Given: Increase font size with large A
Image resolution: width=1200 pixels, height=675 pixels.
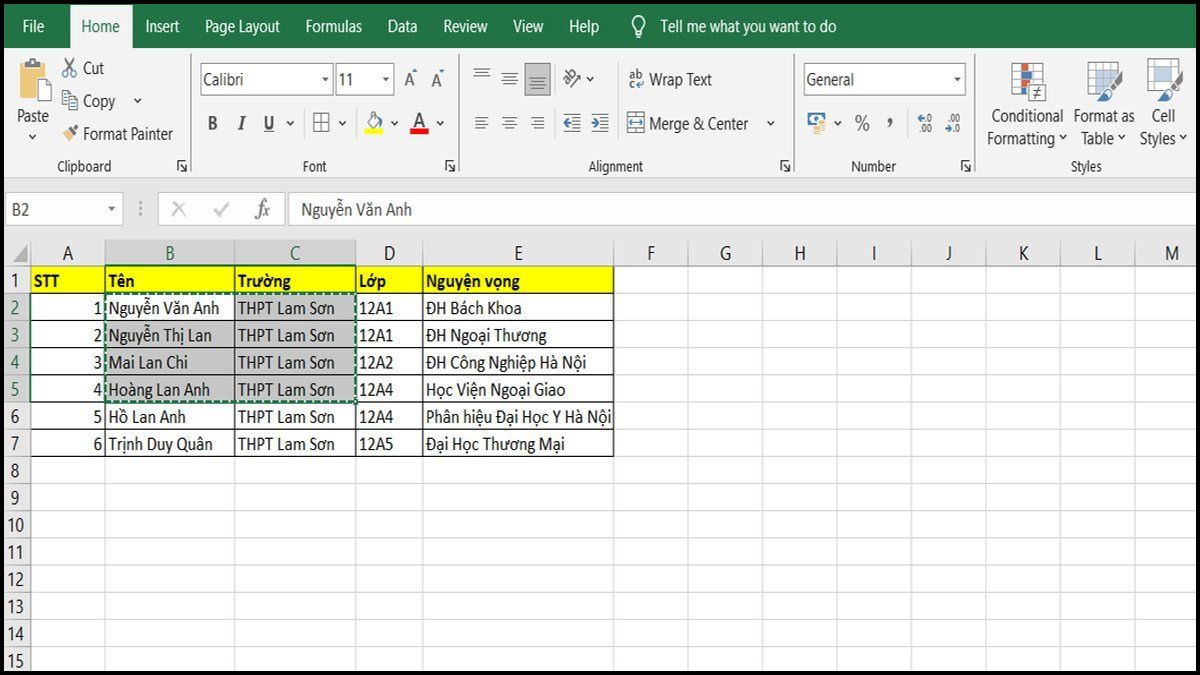Looking at the screenshot, I should (x=410, y=79).
